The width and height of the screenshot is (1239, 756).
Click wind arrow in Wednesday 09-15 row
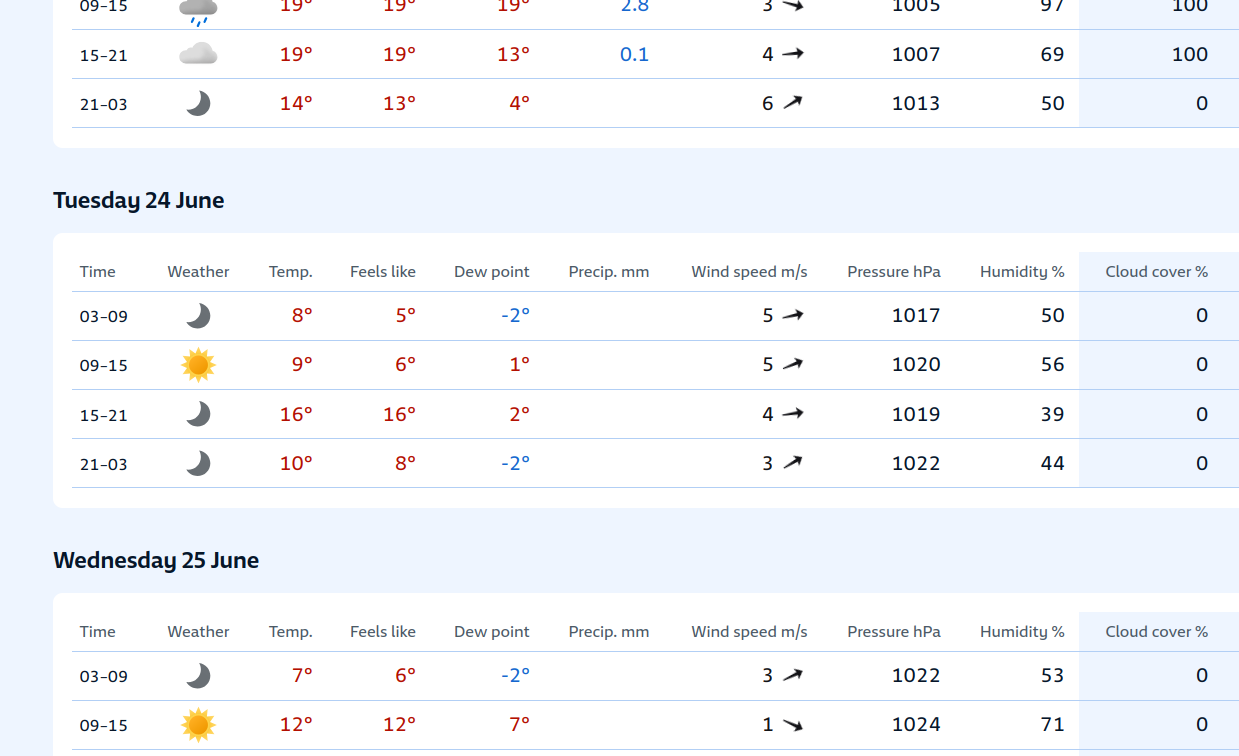tap(793, 725)
